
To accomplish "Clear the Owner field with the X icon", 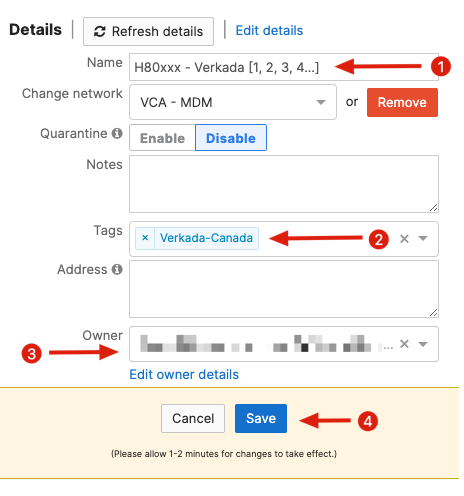I will 404,344.
